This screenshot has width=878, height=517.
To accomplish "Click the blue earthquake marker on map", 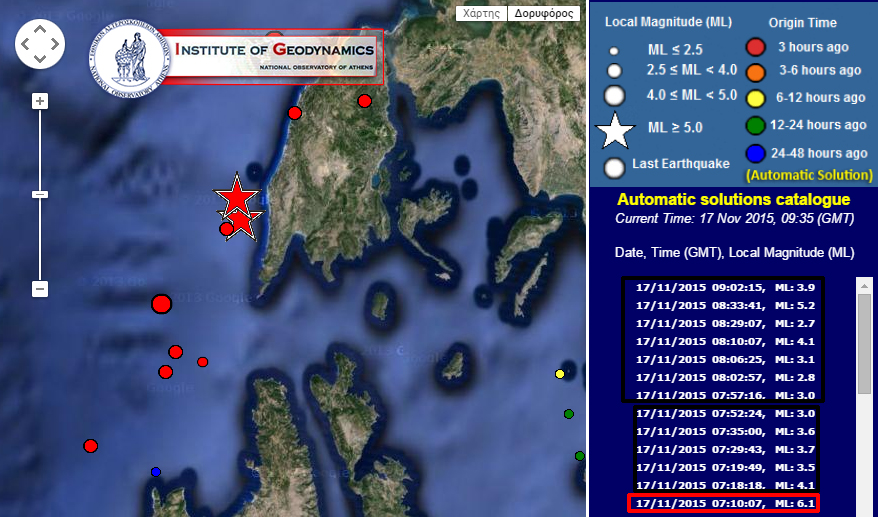I will coord(155,471).
